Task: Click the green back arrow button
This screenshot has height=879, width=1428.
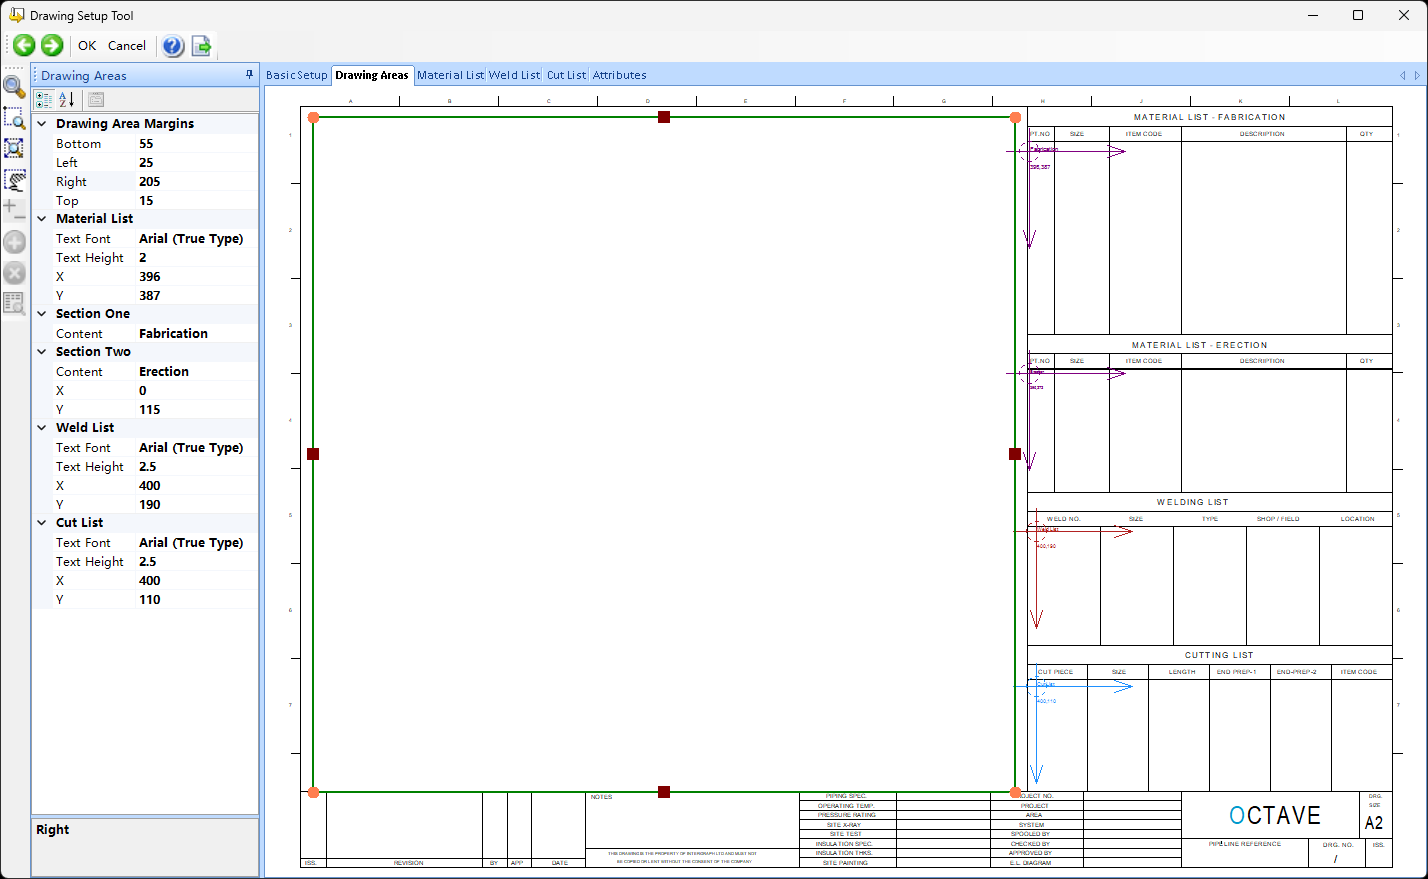Action: (24, 45)
